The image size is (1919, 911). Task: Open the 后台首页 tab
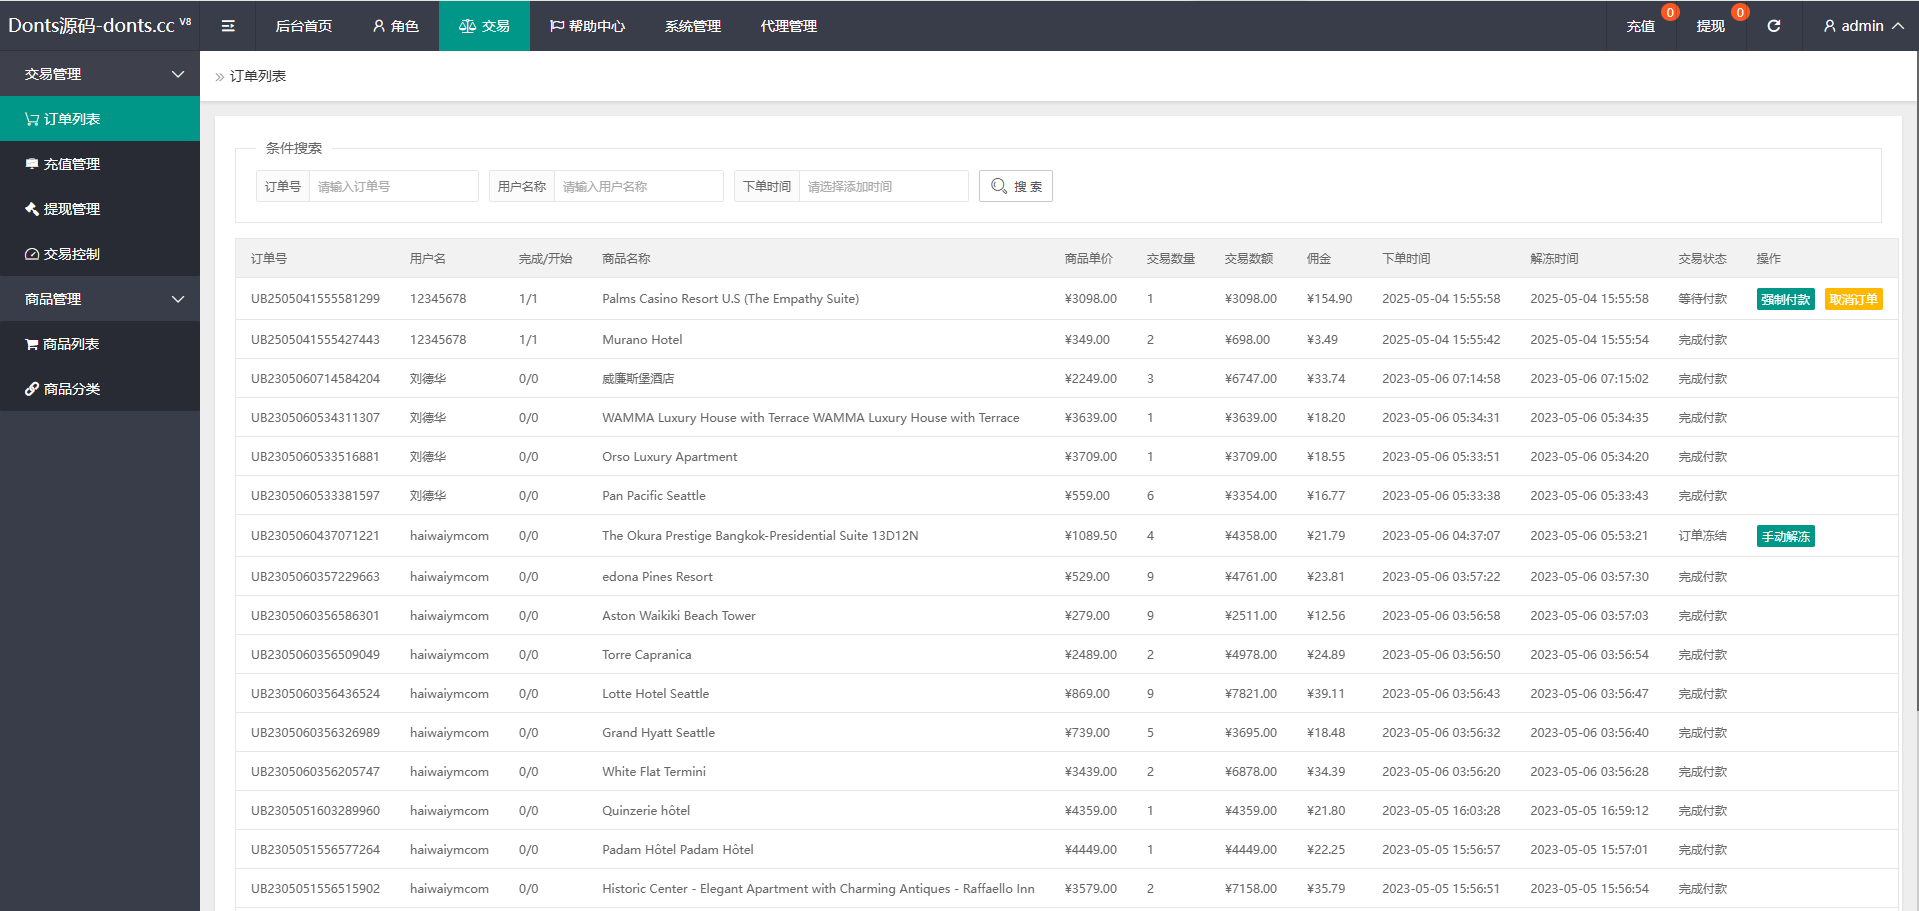tap(304, 26)
